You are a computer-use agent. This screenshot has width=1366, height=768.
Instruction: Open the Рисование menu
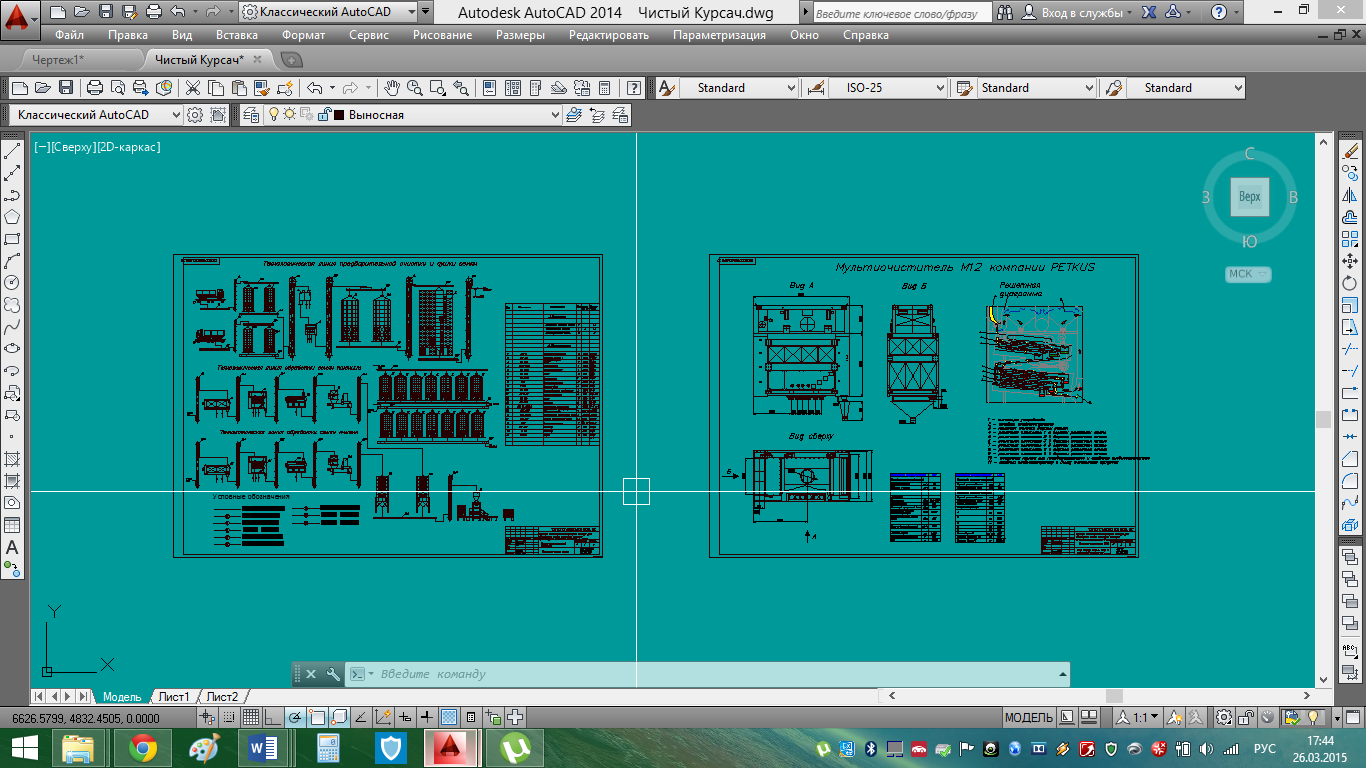tap(443, 35)
